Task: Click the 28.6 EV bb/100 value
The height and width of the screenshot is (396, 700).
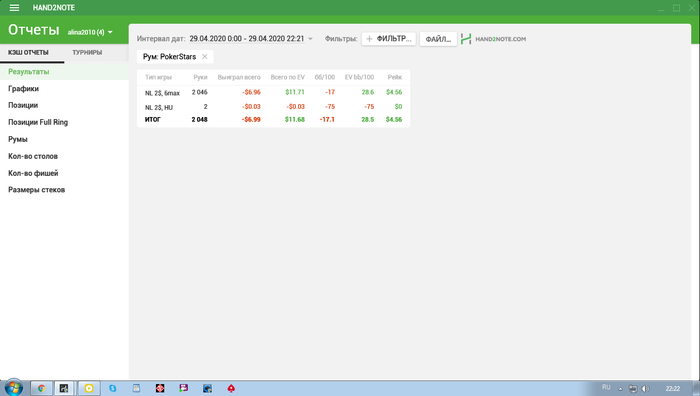Action: [368, 92]
